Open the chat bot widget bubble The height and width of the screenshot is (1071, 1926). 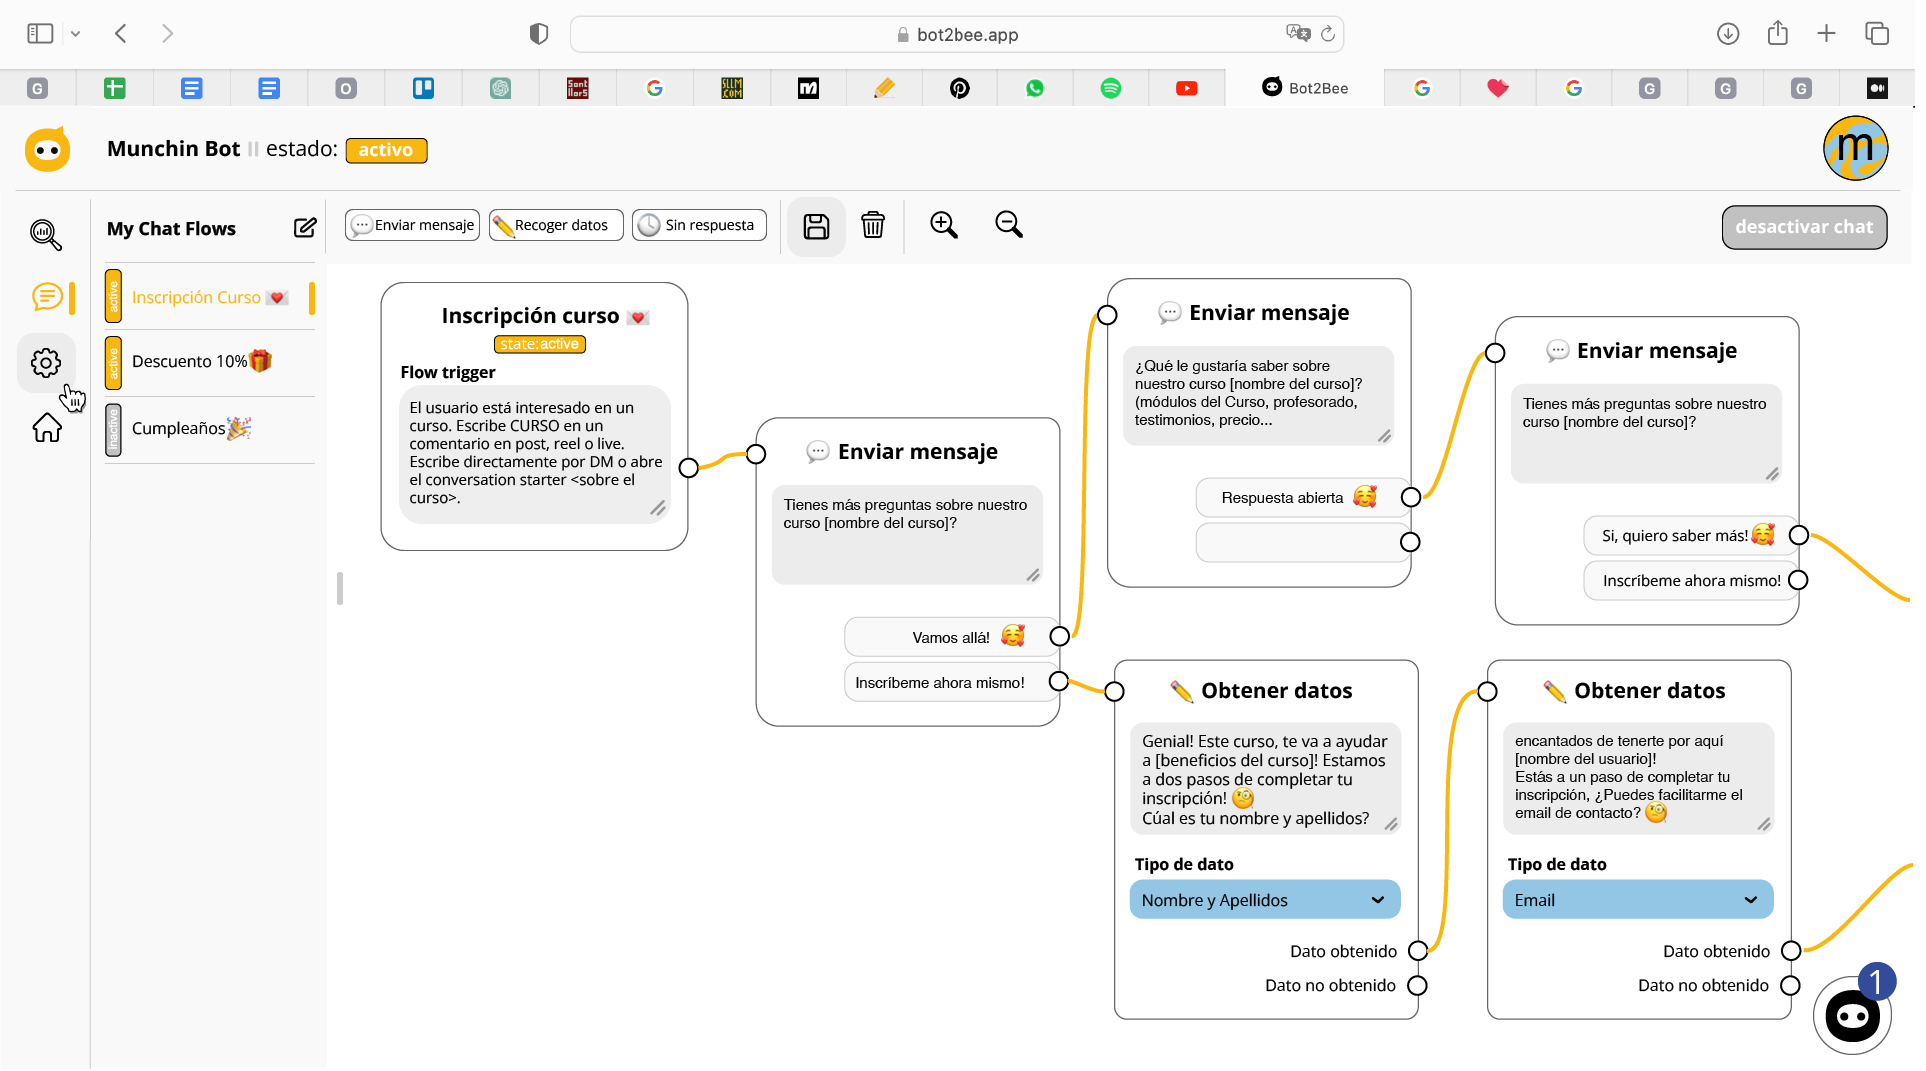click(1851, 1016)
